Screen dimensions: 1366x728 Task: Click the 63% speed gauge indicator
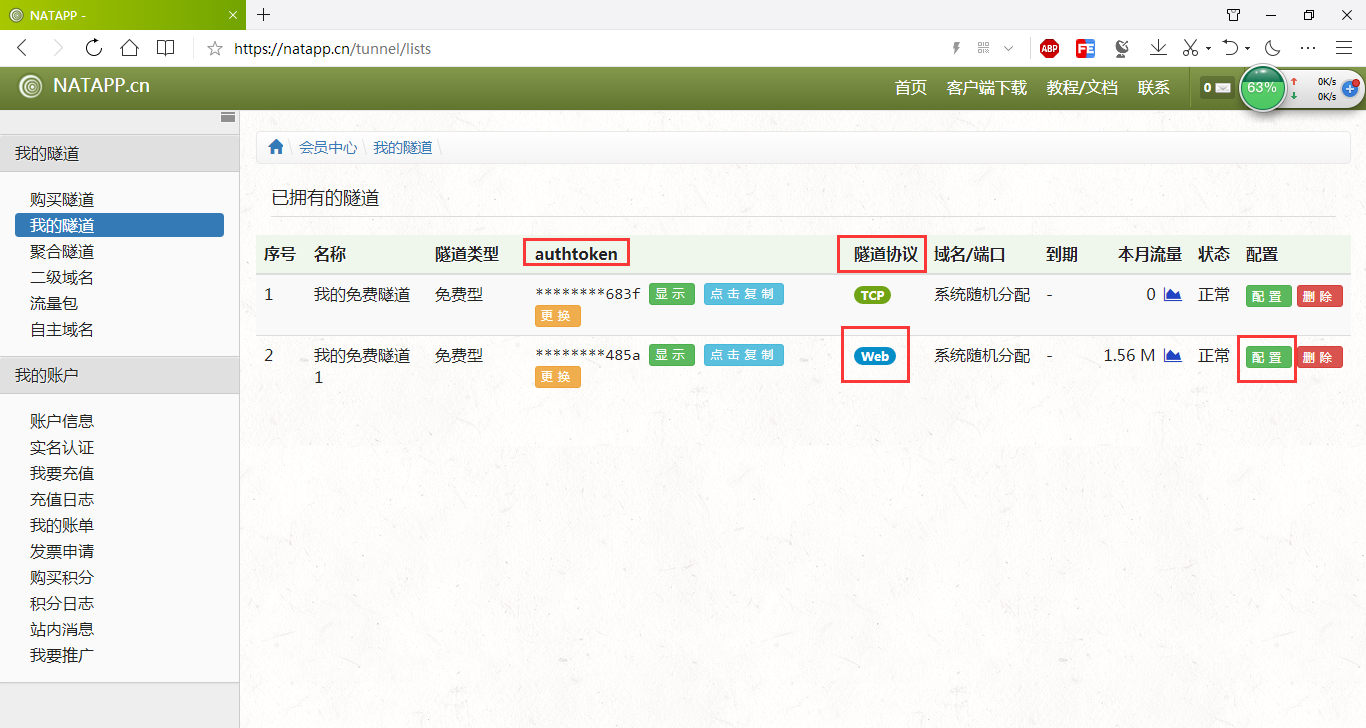pos(1262,89)
